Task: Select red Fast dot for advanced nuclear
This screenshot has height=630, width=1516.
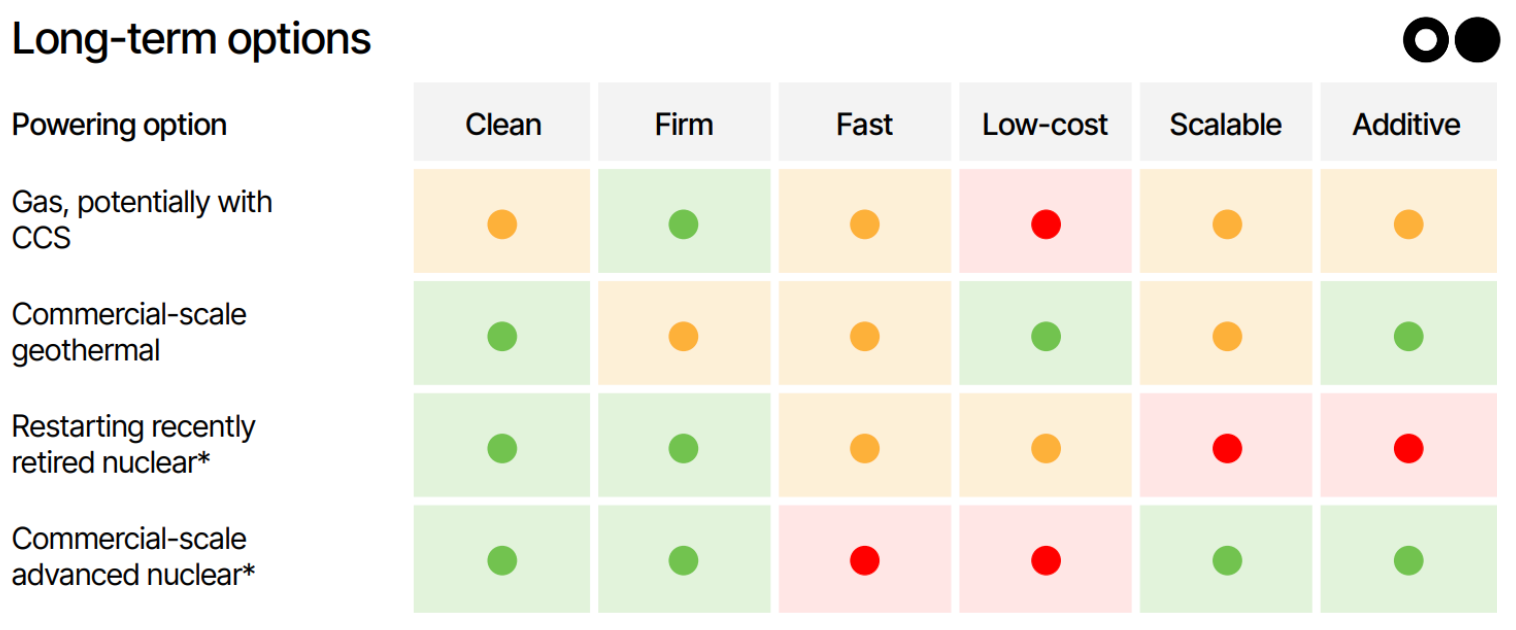Action: point(865,560)
